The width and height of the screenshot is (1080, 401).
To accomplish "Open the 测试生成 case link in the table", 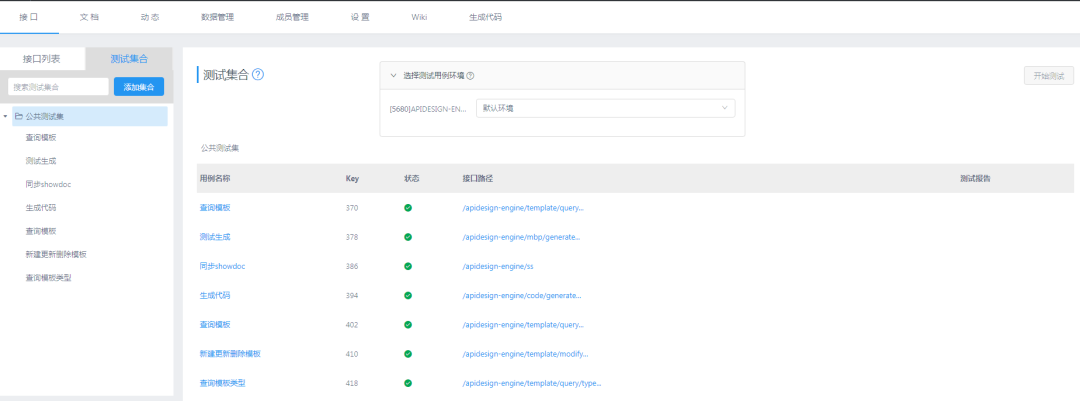I will [x=215, y=237].
